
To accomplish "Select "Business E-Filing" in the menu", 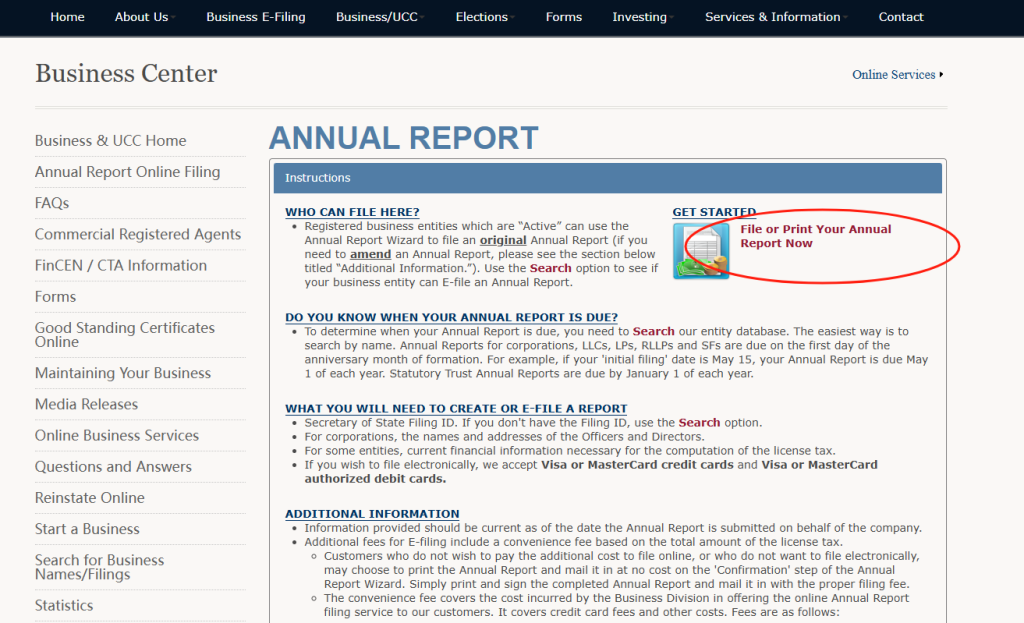I will (x=256, y=17).
